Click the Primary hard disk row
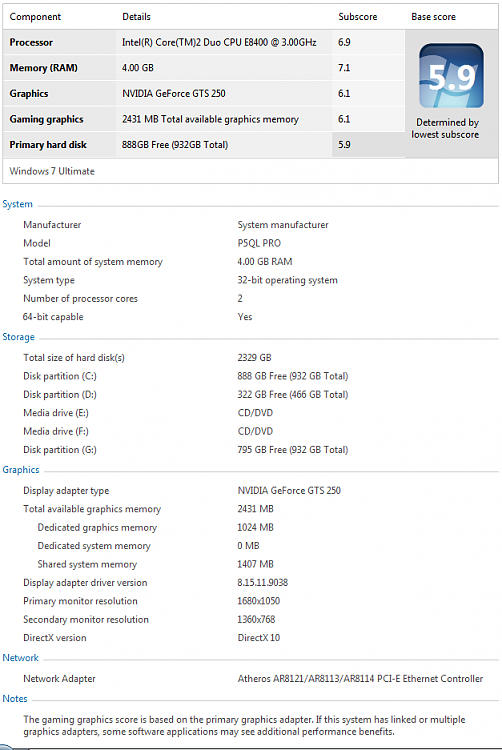502x750 pixels. (204, 144)
